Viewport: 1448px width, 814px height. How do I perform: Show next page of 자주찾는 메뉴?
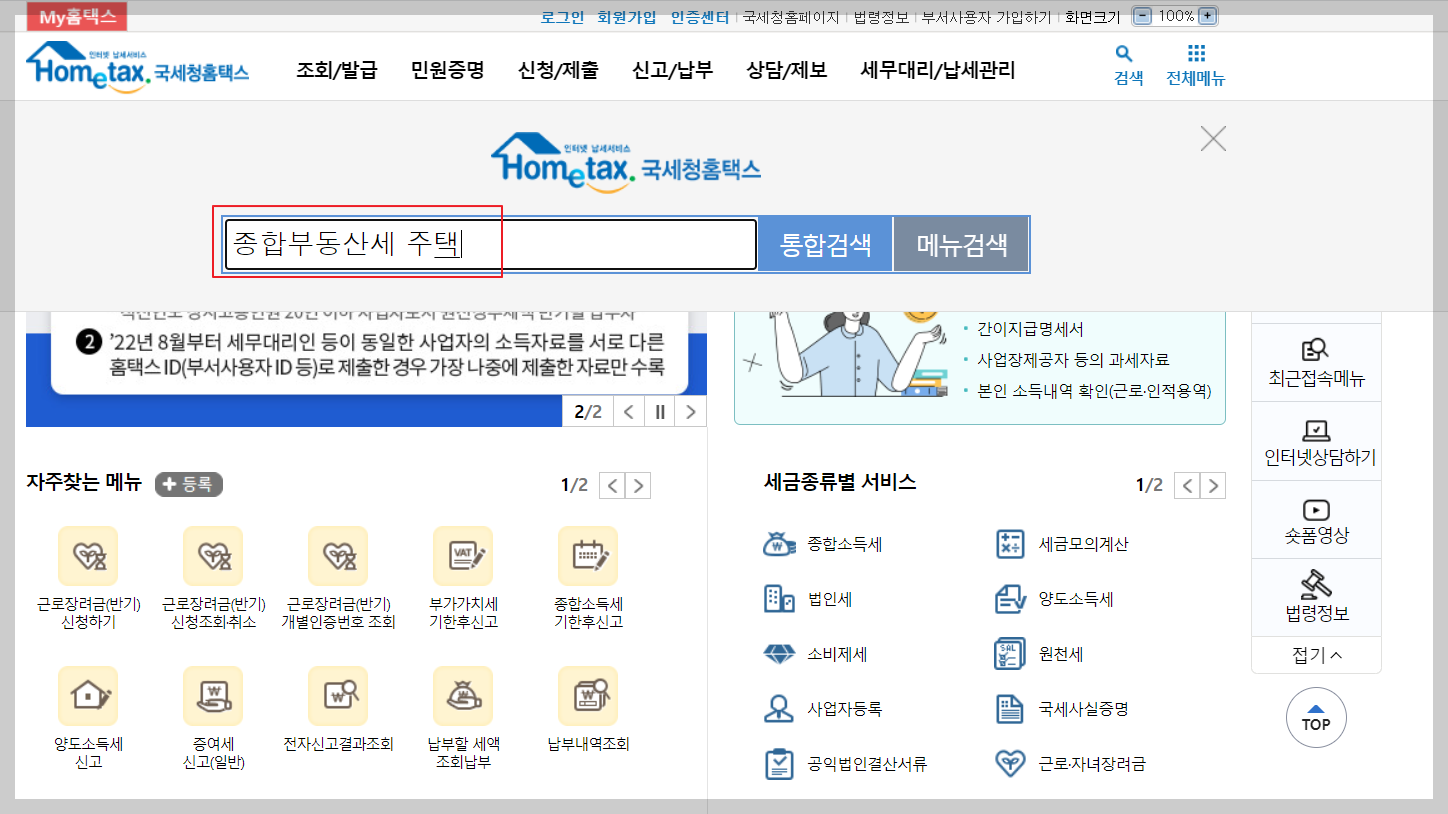pos(638,485)
